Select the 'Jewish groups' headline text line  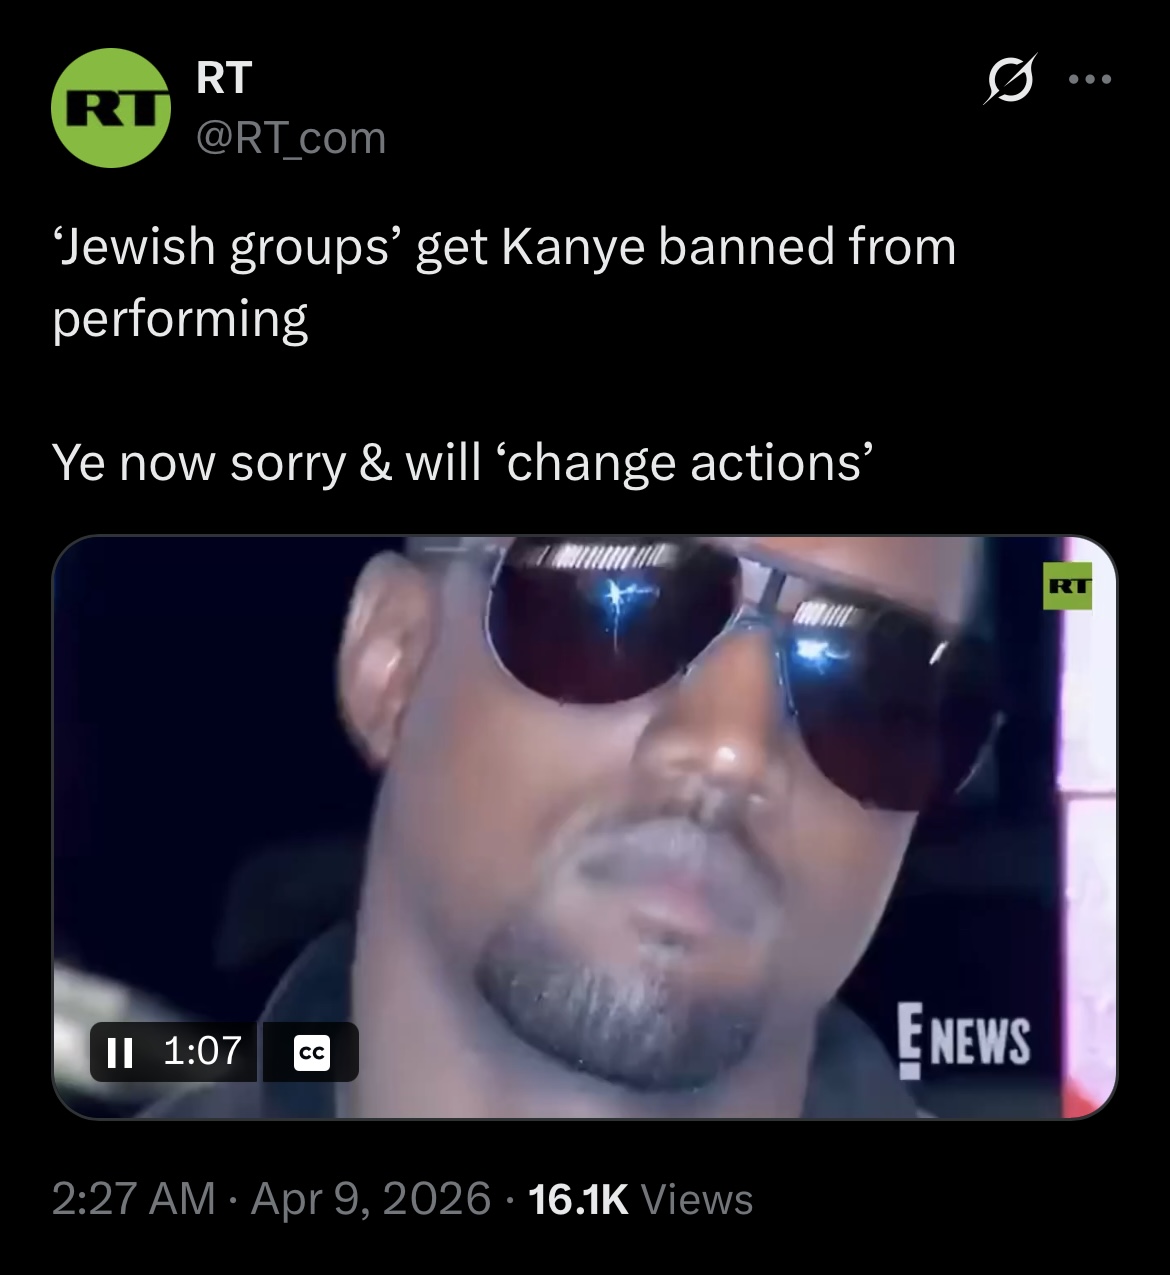(504, 246)
